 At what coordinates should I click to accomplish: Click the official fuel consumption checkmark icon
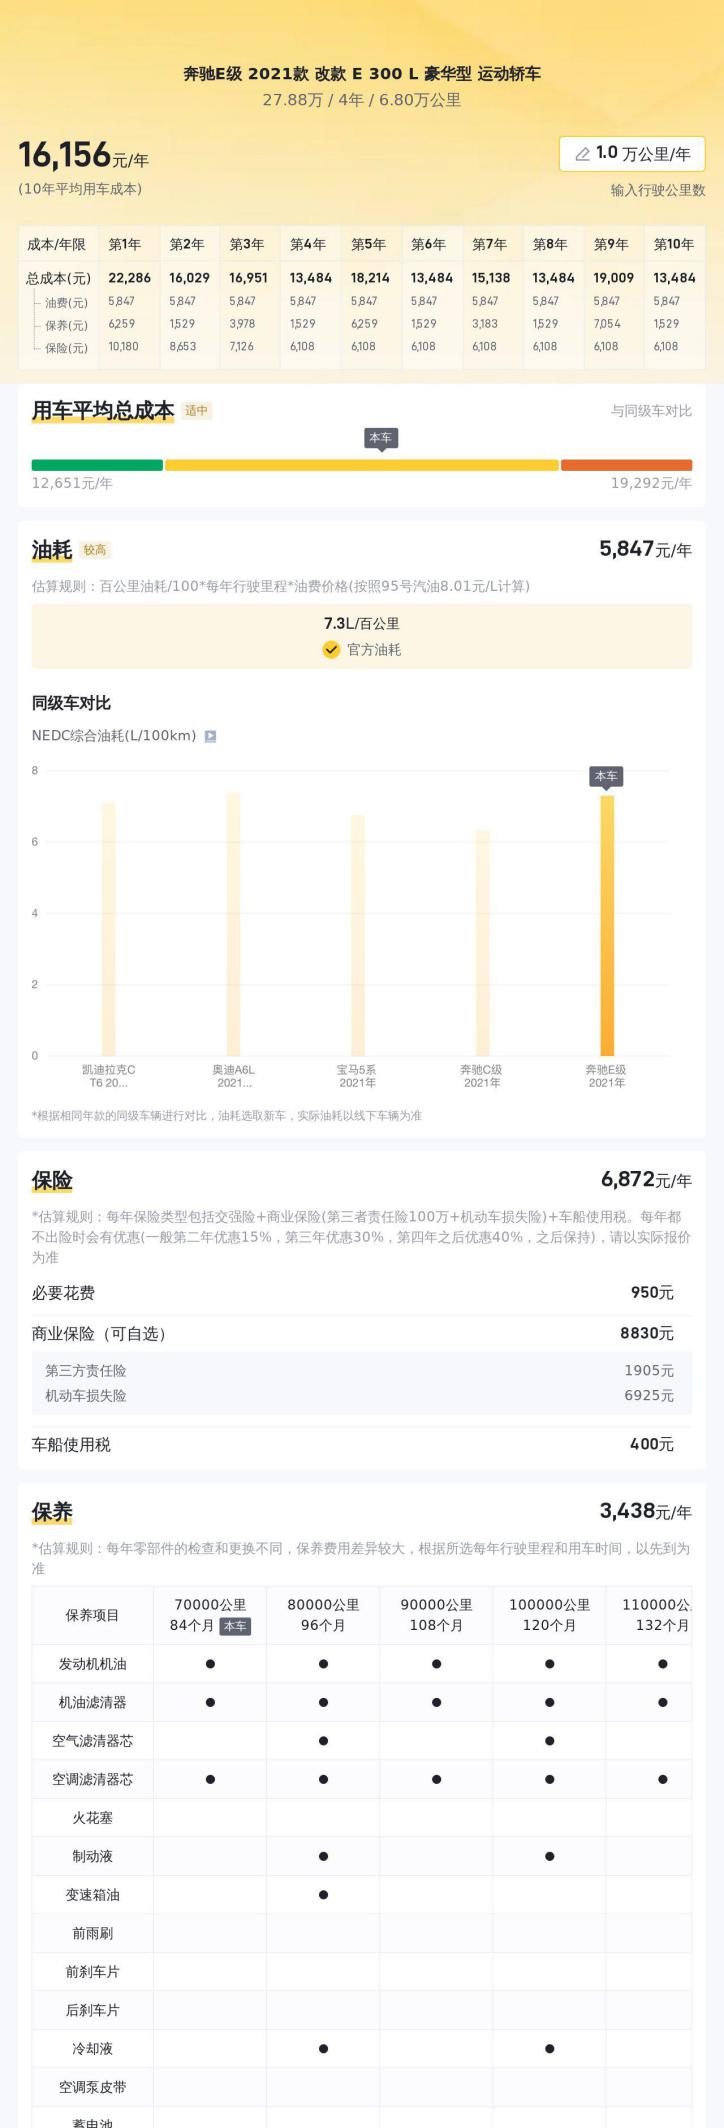[331, 649]
